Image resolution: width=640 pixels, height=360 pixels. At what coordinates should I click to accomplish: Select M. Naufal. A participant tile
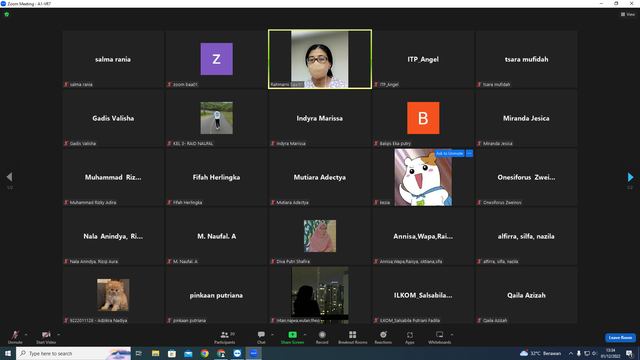(x=217, y=236)
